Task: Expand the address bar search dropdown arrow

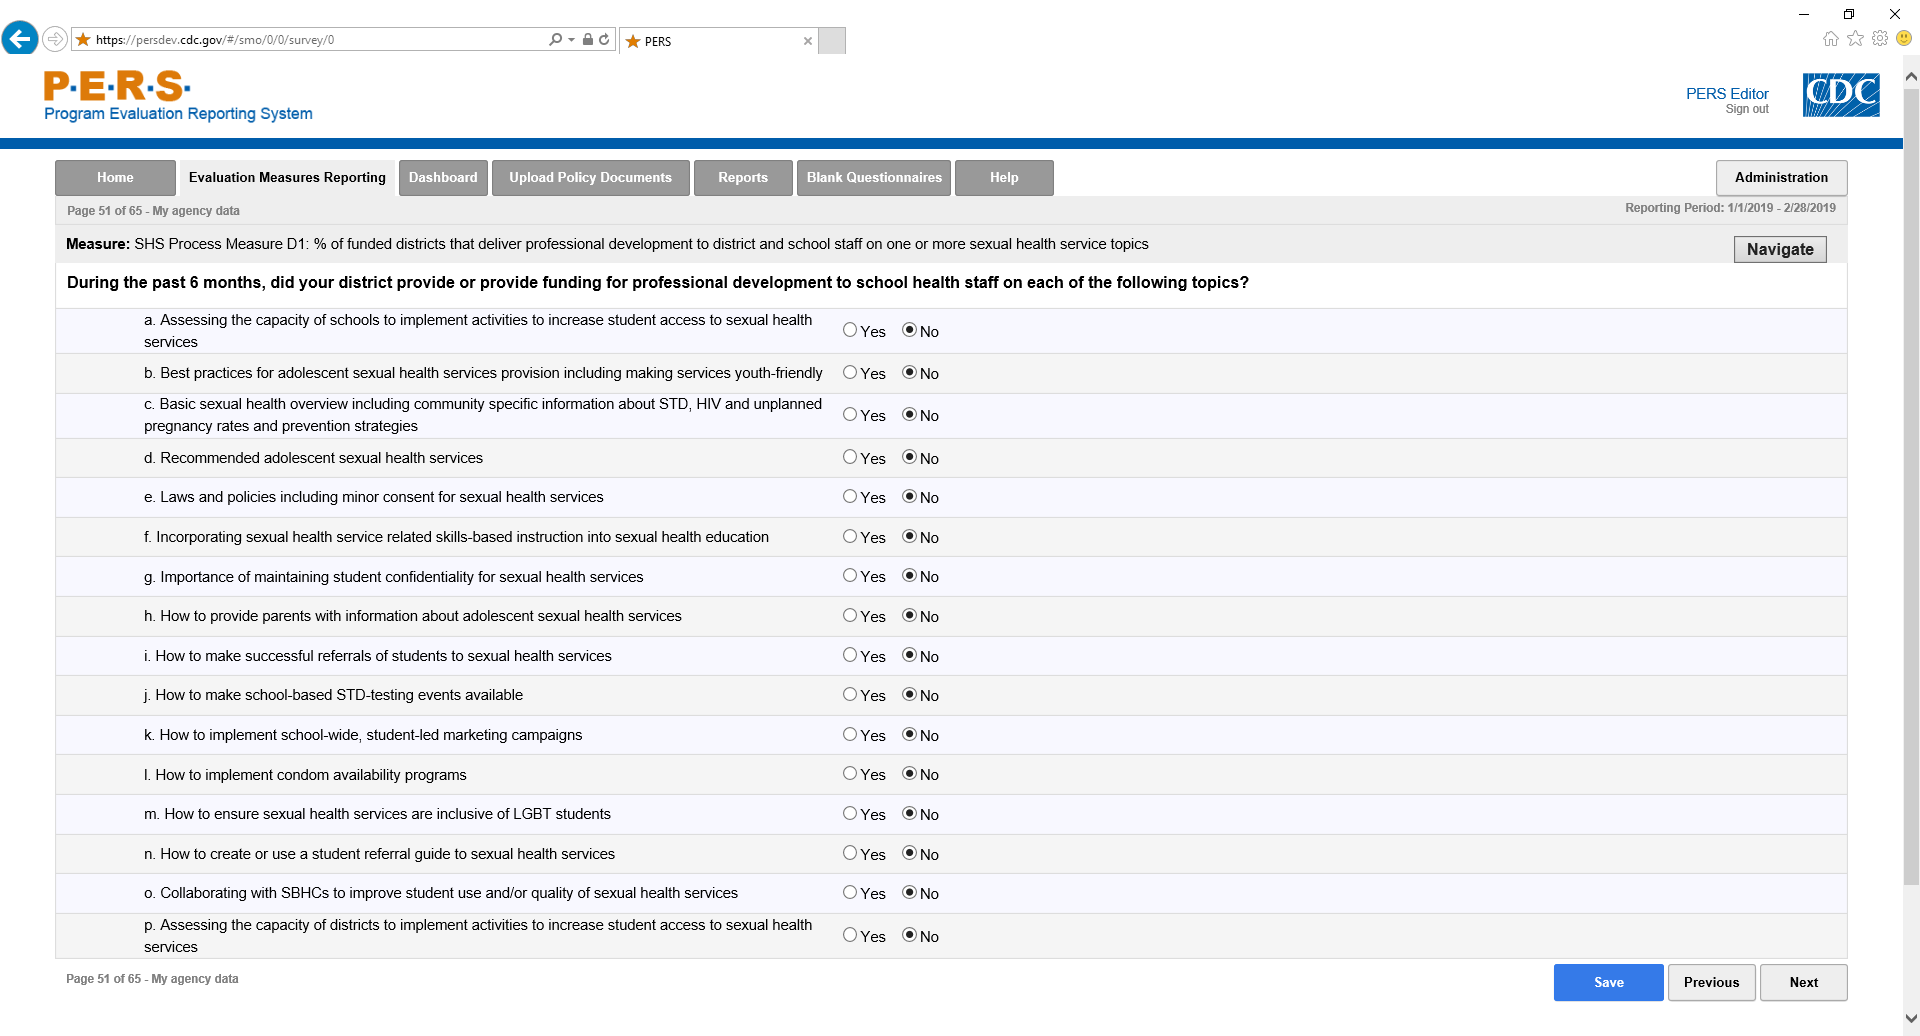Action: tap(571, 40)
